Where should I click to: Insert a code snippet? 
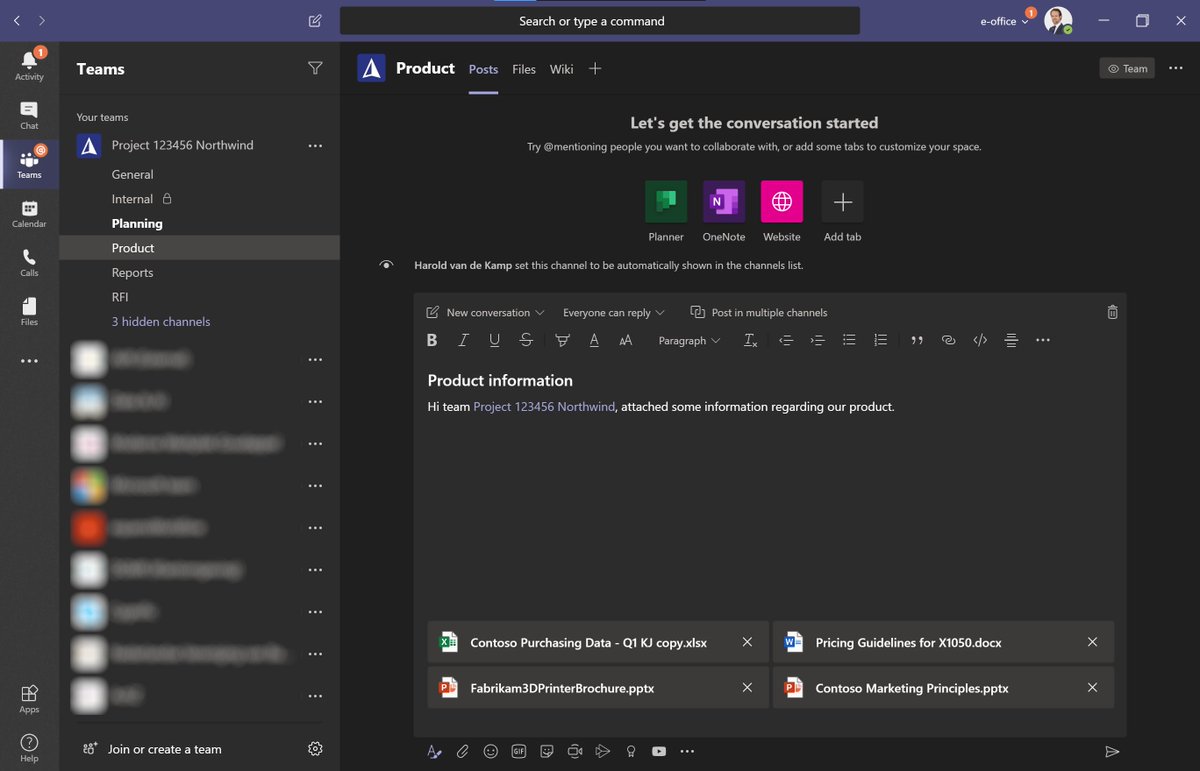[x=980, y=340]
